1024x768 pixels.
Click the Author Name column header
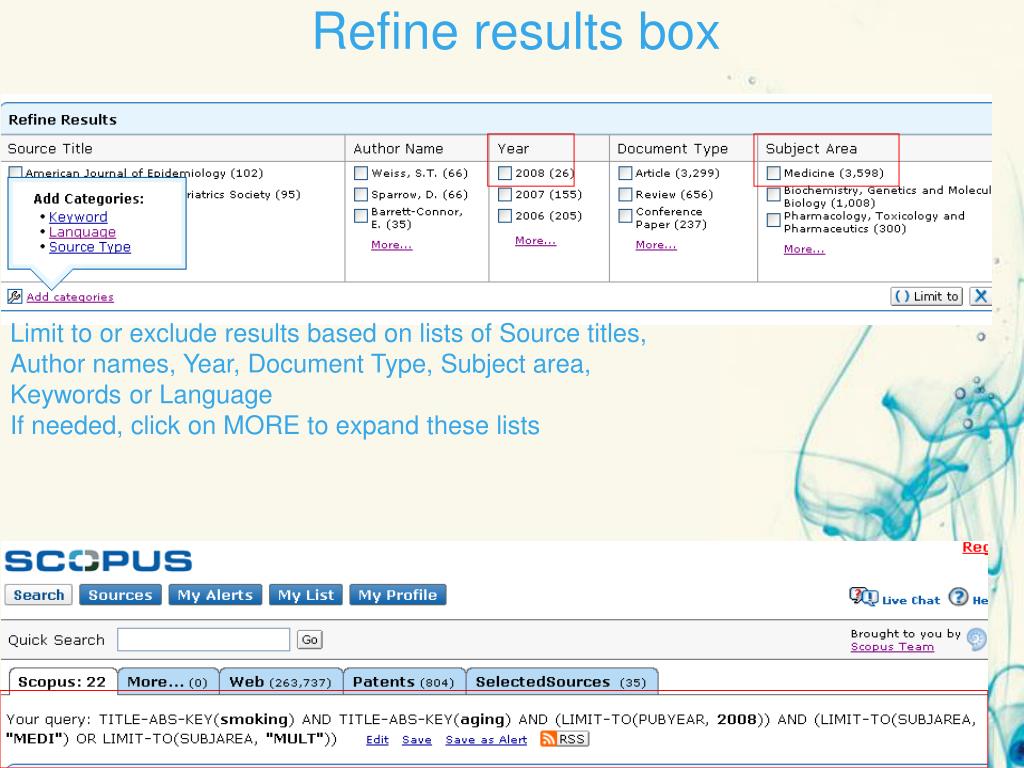tap(398, 148)
